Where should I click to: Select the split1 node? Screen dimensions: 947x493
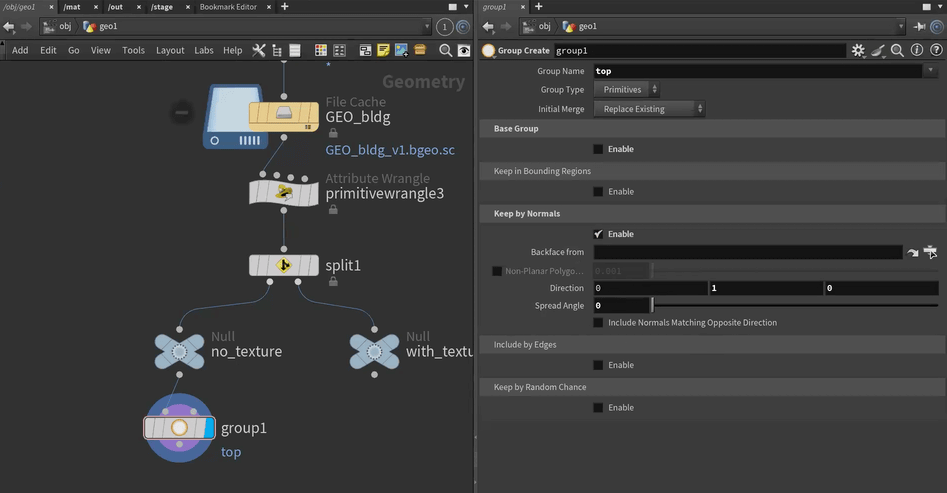(284, 265)
